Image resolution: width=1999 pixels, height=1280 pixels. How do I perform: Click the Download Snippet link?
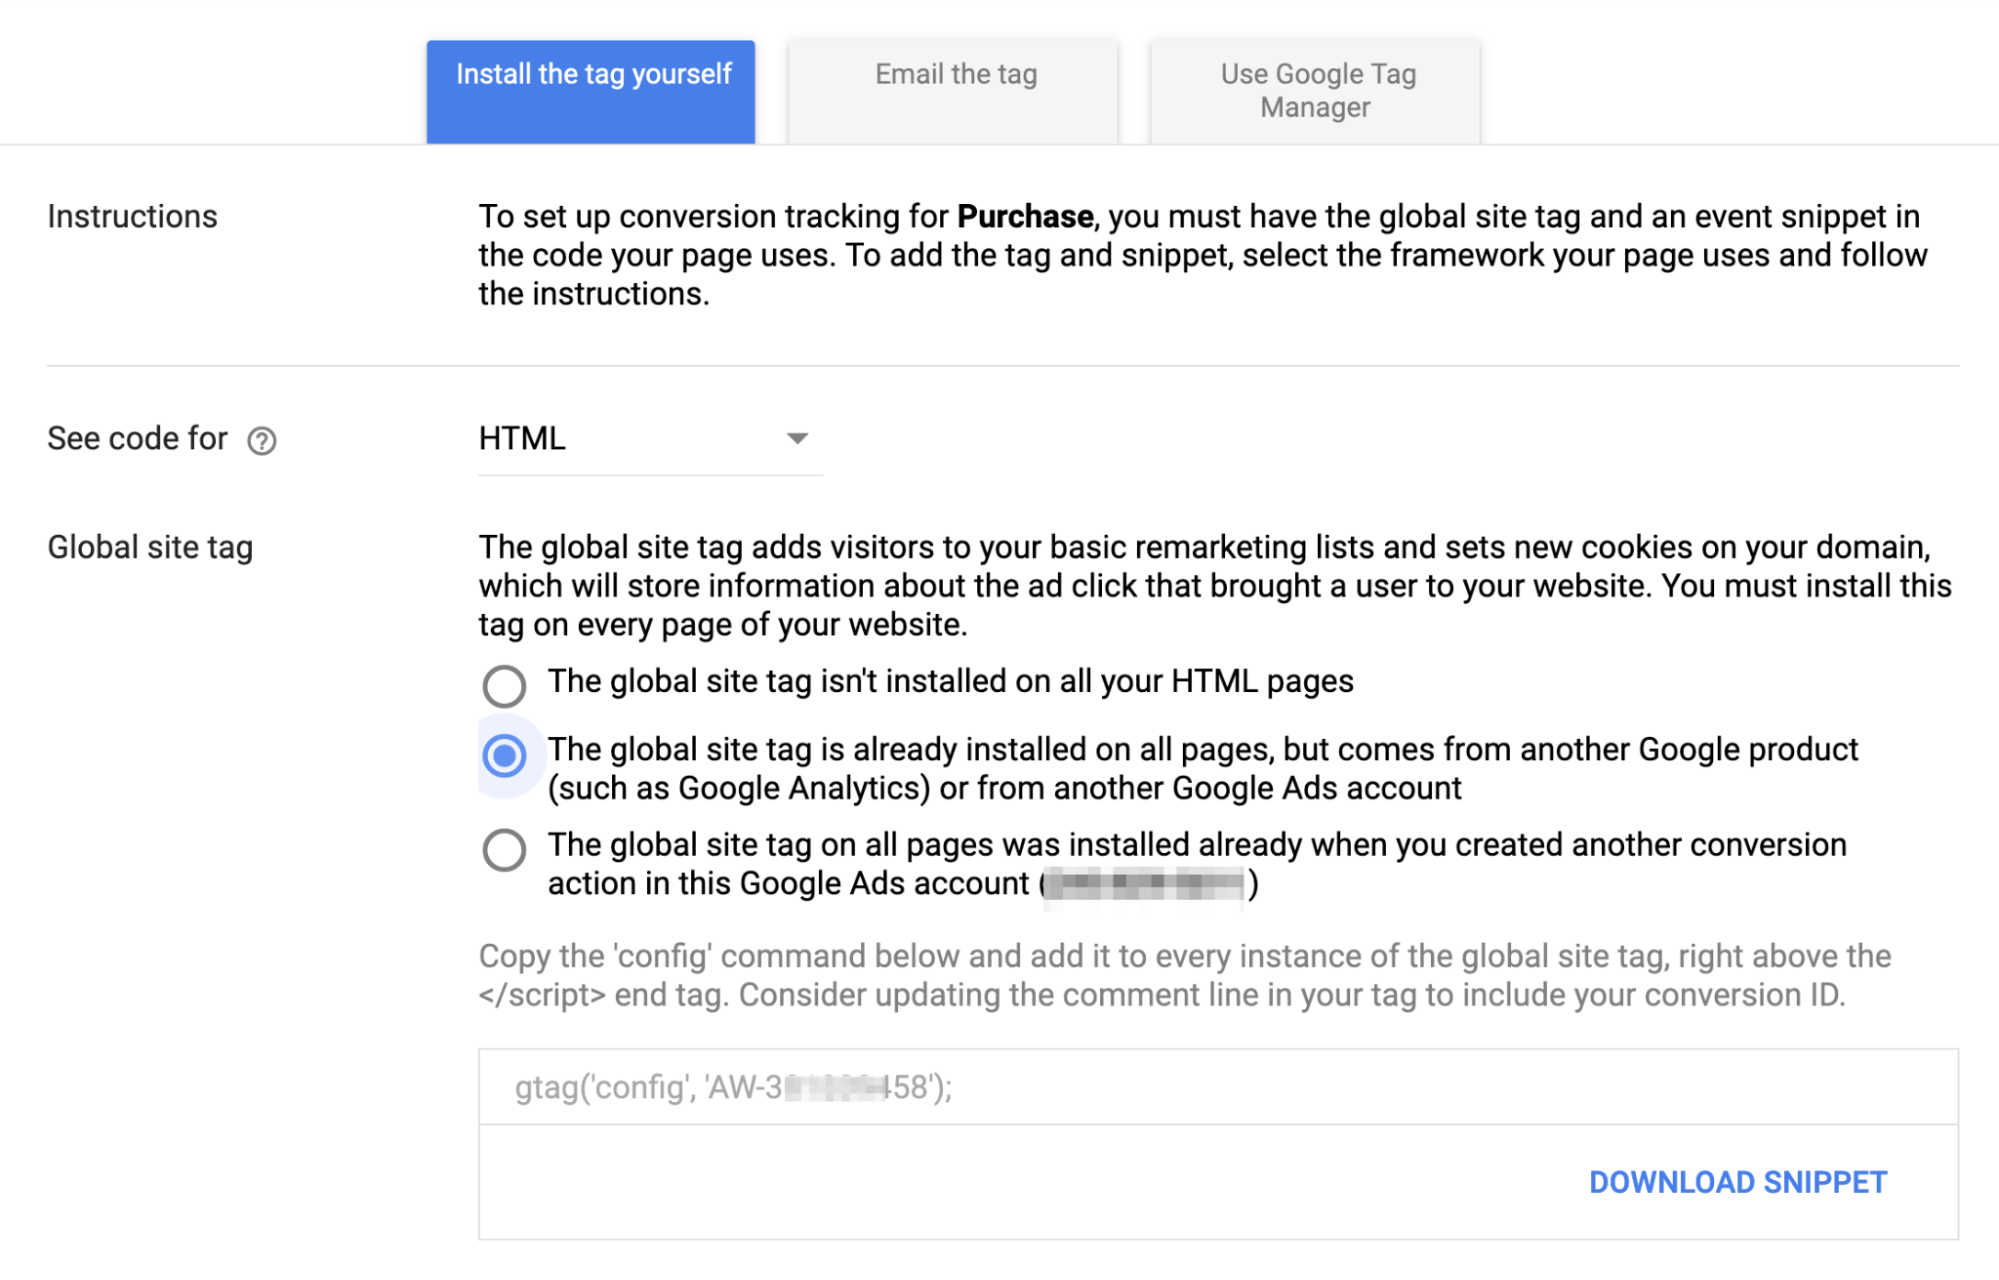(1737, 1182)
